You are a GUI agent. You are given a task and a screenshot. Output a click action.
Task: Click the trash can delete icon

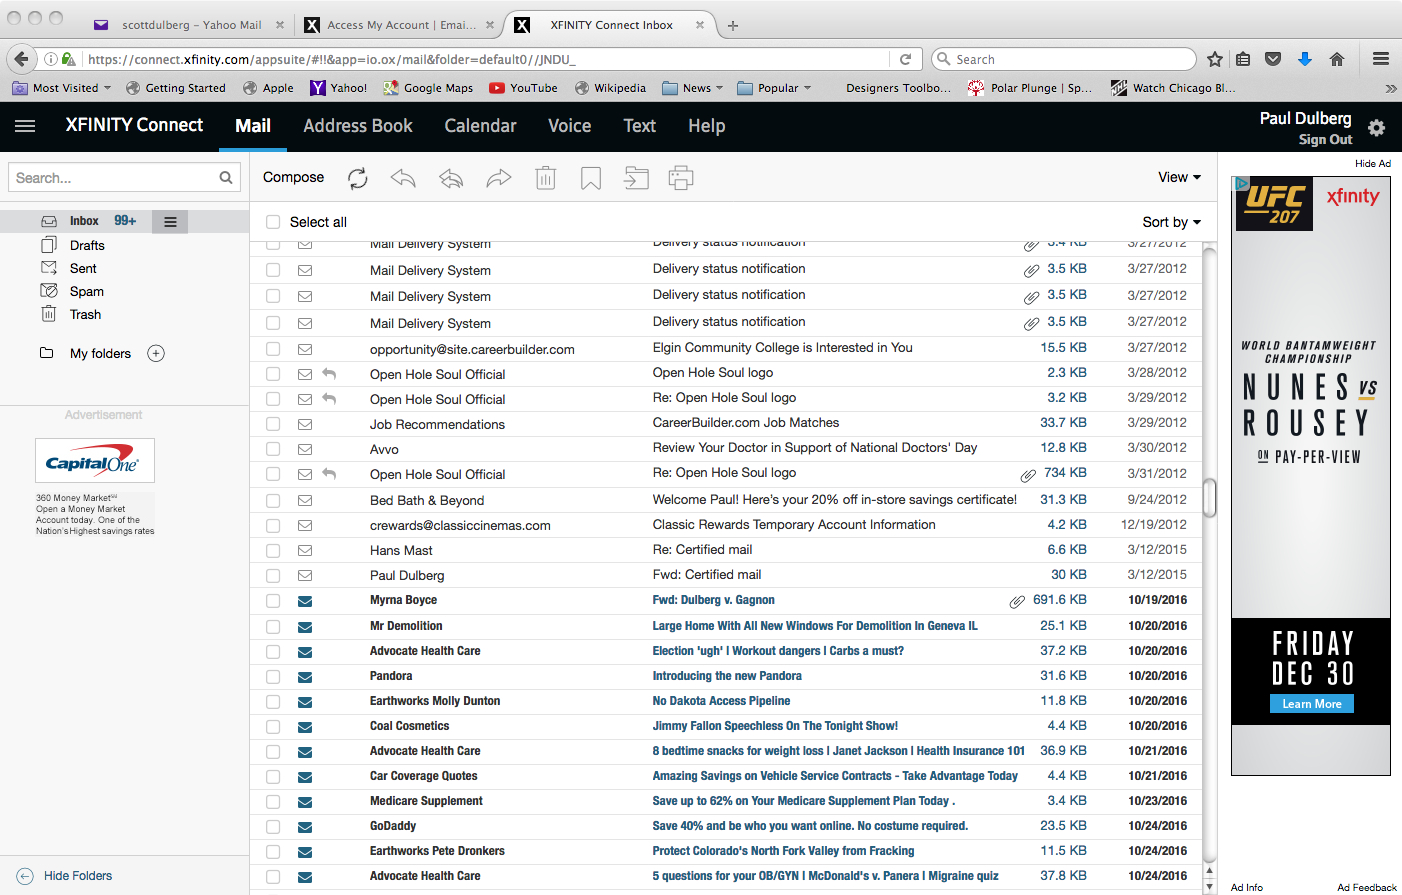coord(545,178)
